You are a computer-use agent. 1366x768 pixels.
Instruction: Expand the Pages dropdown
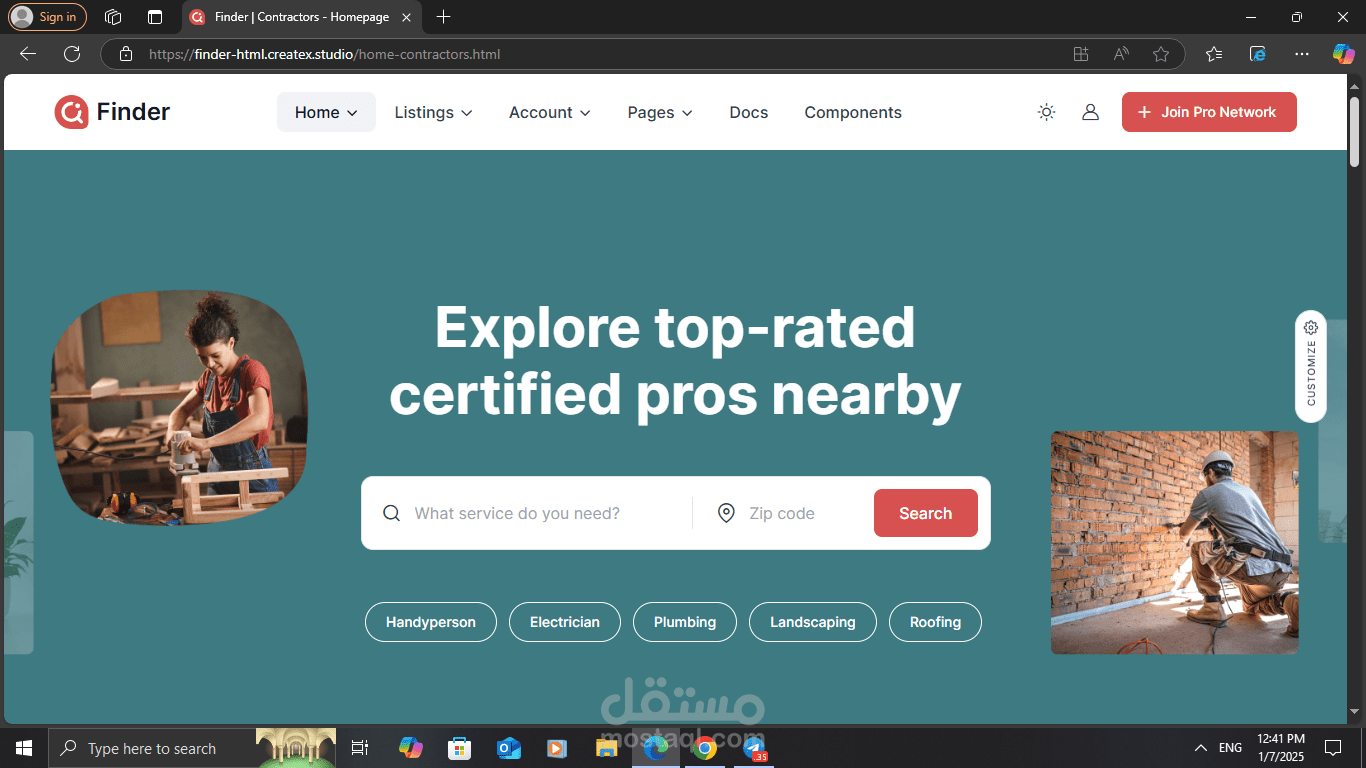point(659,112)
